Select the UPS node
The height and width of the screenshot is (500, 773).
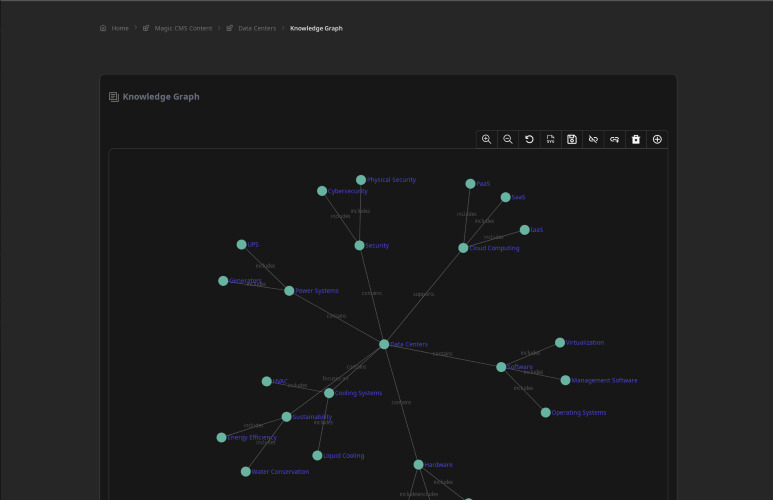242,245
